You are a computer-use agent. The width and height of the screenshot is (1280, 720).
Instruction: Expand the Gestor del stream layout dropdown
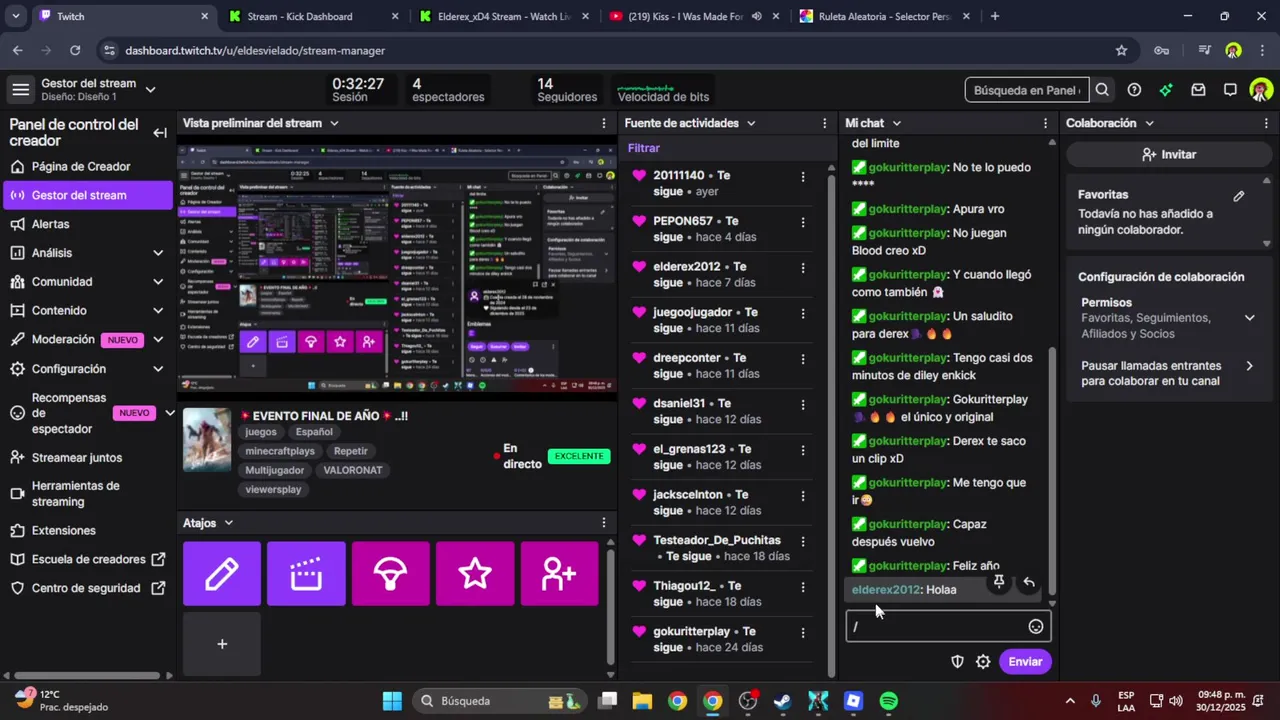click(150, 90)
